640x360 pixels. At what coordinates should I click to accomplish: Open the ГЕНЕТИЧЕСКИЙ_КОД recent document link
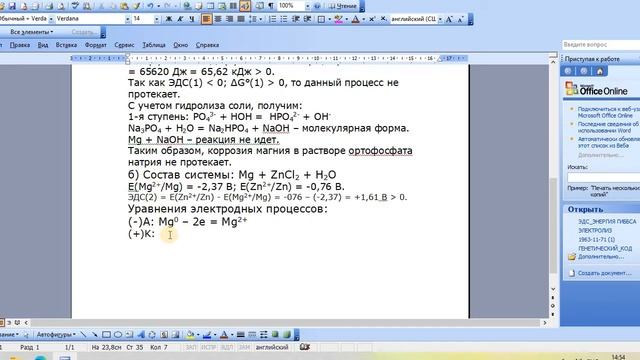point(605,248)
